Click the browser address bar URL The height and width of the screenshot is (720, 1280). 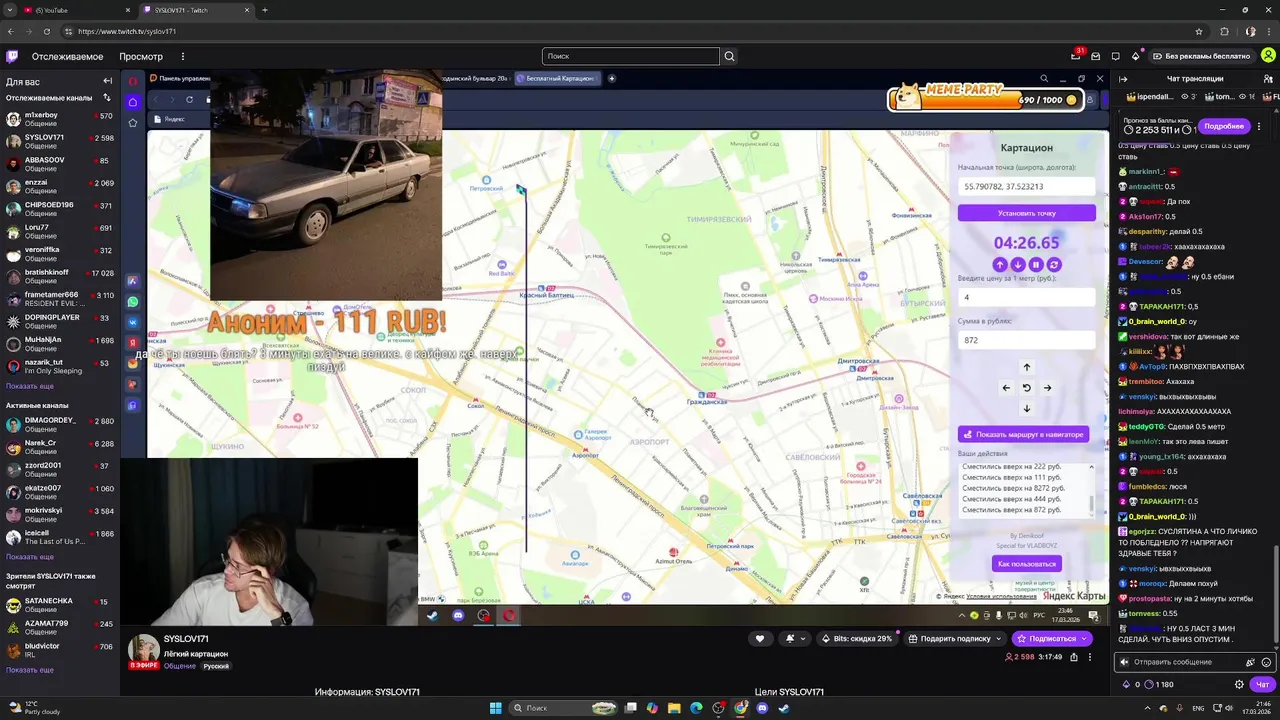(127, 31)
